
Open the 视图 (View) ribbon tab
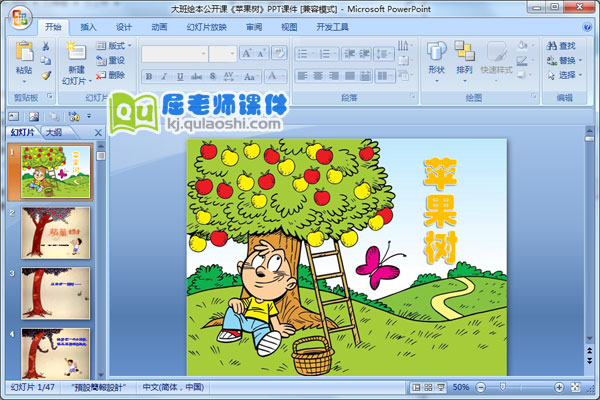pos(289,27)
